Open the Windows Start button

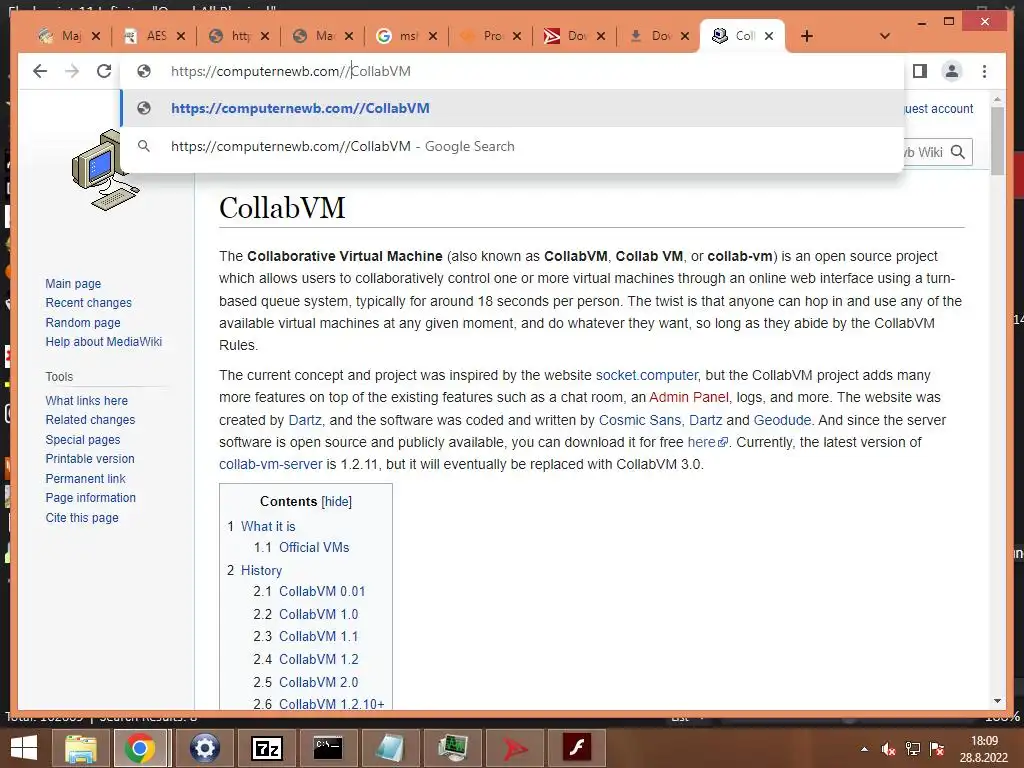24,748
